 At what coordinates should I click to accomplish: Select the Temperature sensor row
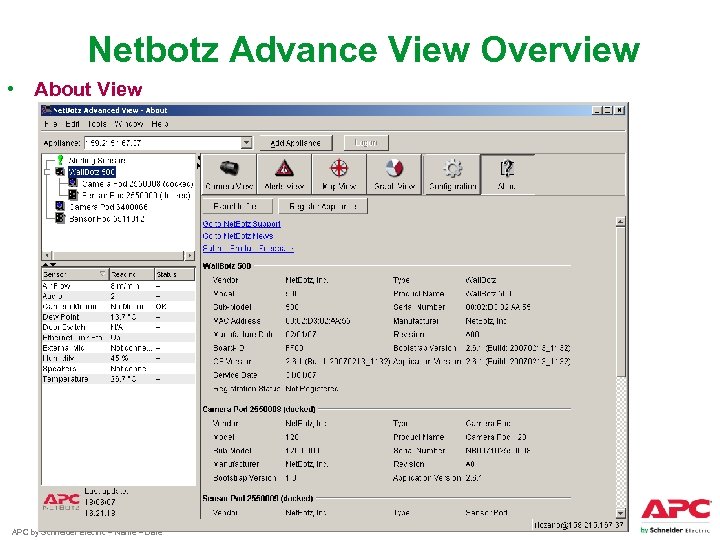coord(118,379)
